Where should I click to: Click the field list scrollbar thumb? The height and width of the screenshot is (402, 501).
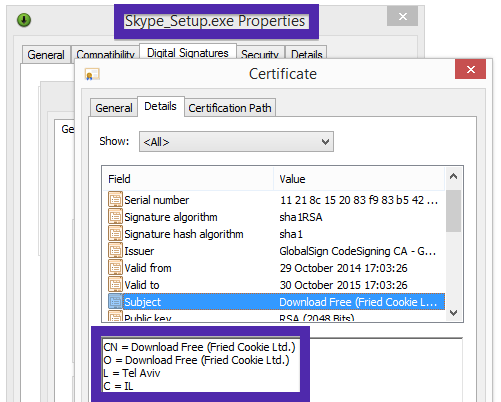[453, 211]
